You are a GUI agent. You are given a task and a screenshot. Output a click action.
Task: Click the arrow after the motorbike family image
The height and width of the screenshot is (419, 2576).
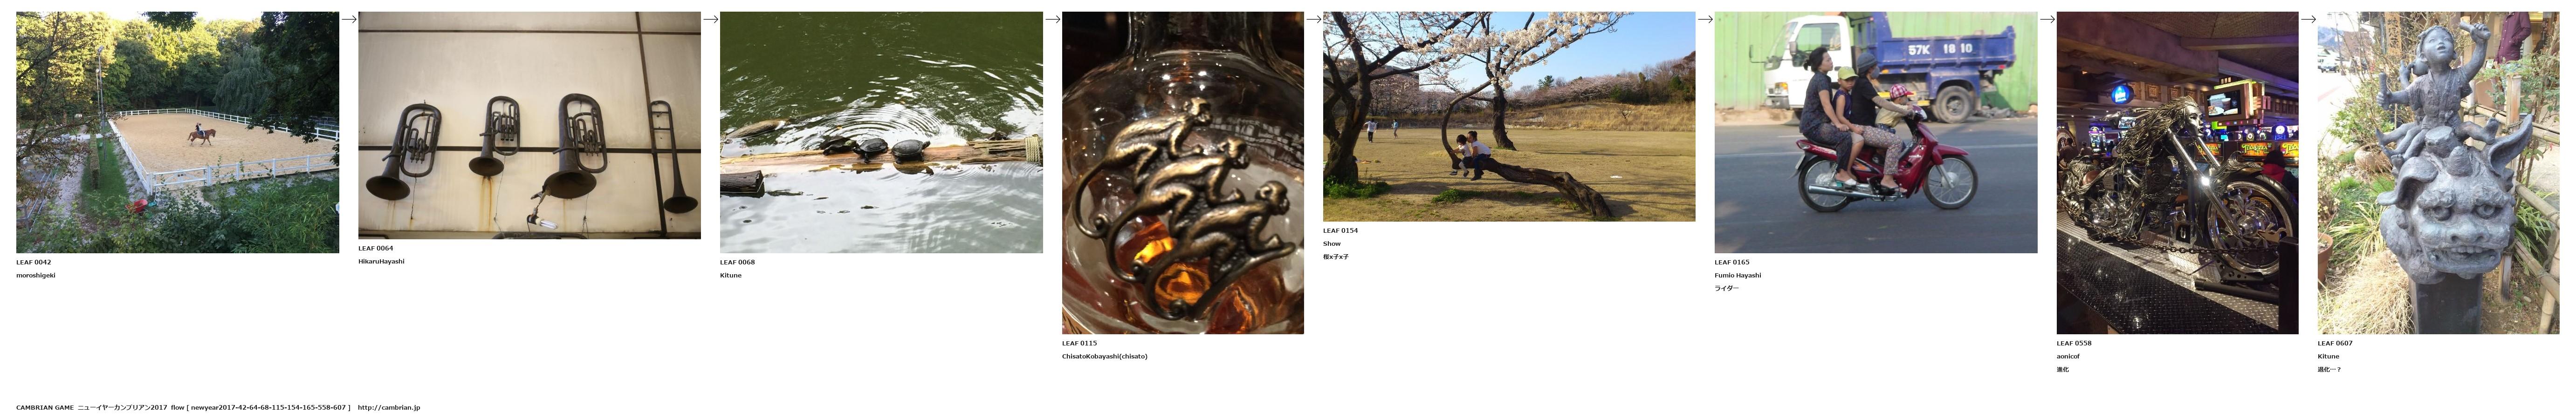pos(2047,19)
